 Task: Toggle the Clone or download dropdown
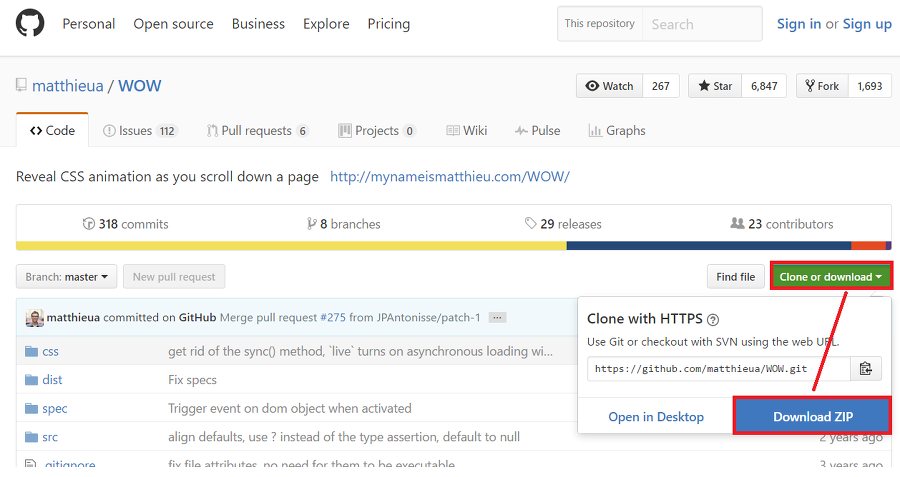click(x=831, y=277)
